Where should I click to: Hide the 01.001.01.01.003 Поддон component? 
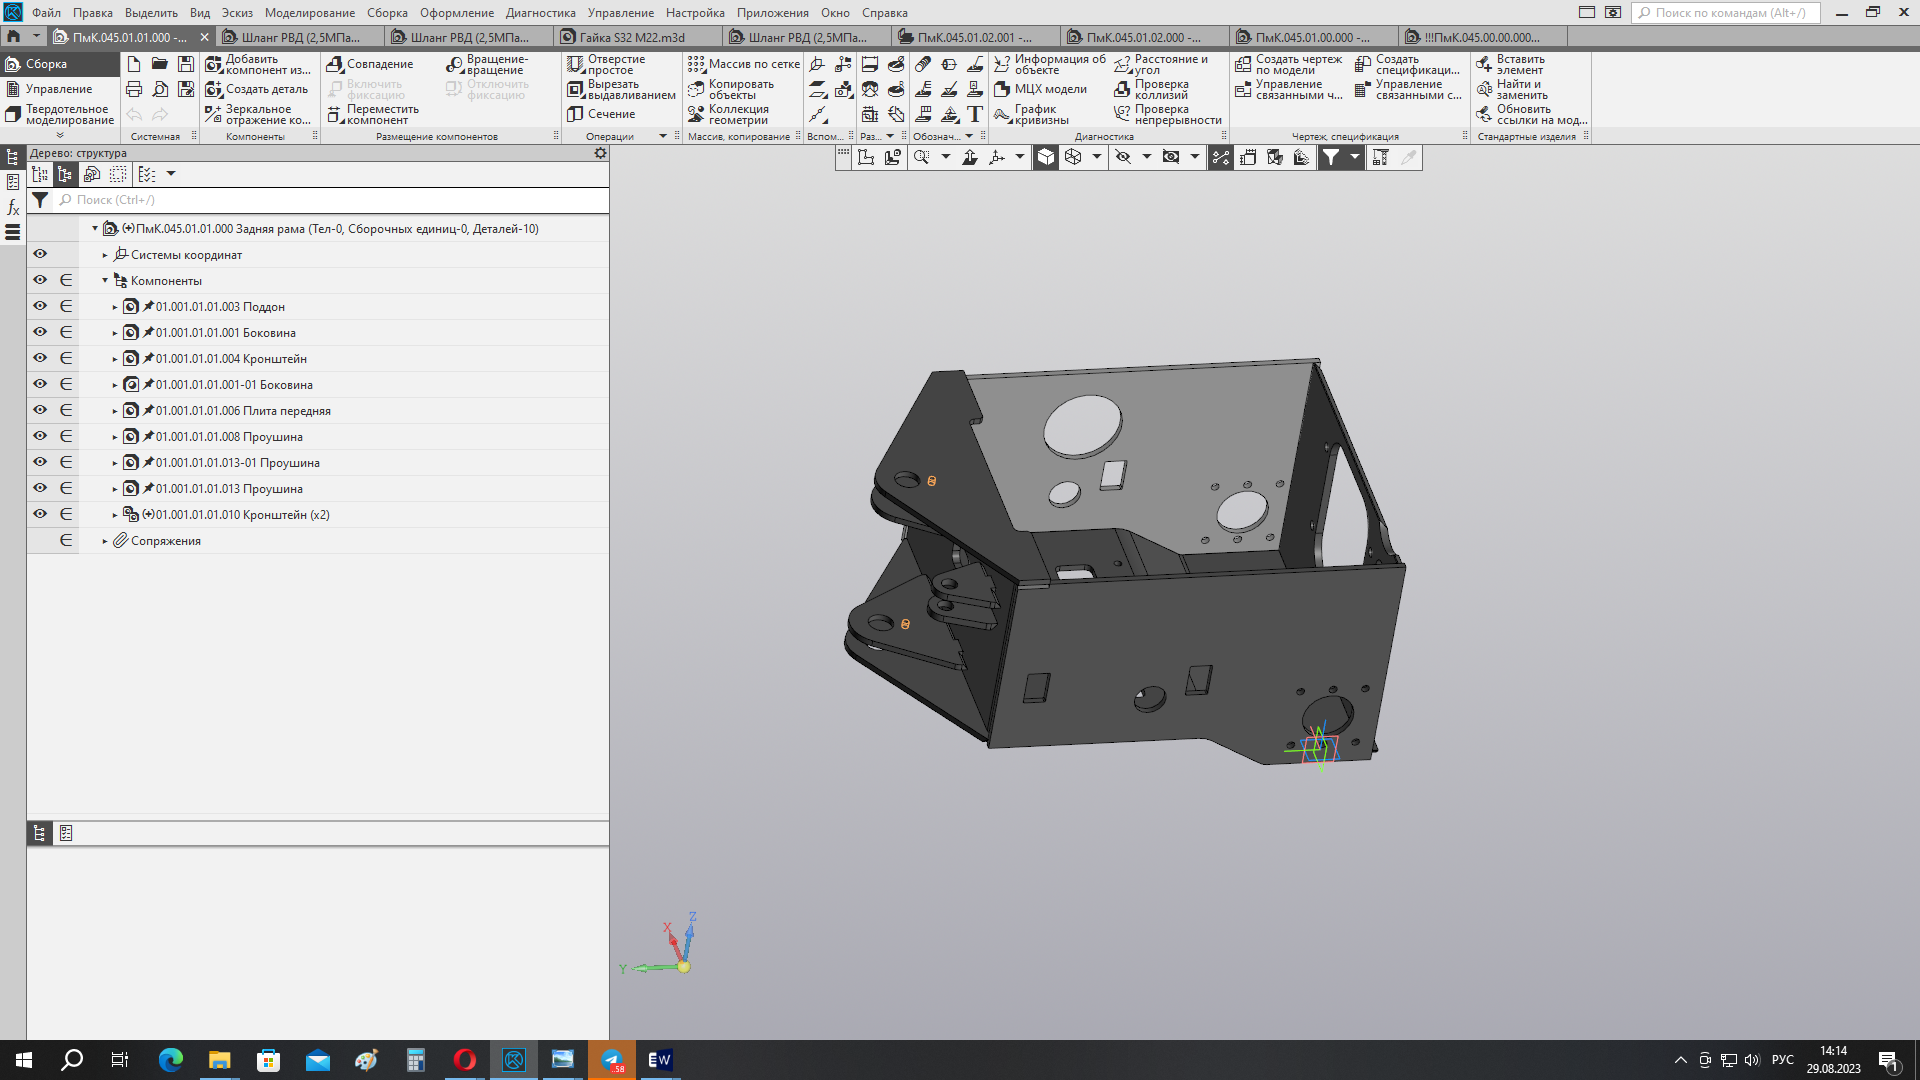pyautogui.click(x=40, y=307)
